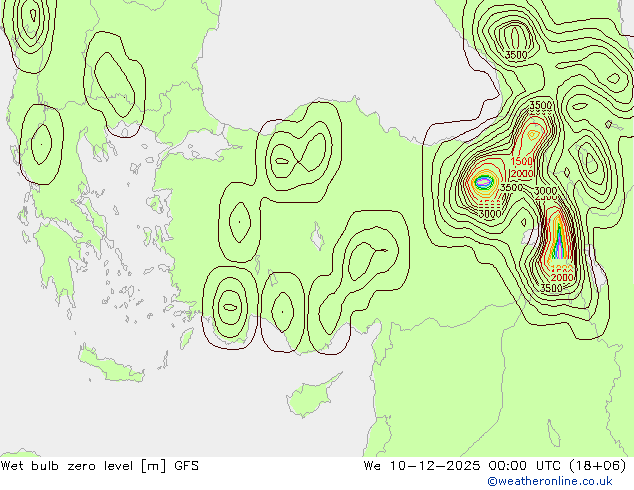Viewport: 634px width, 490px height.
Task: Click the weatheronline.co.uk copyright link
Action: (x=549, y=481)
